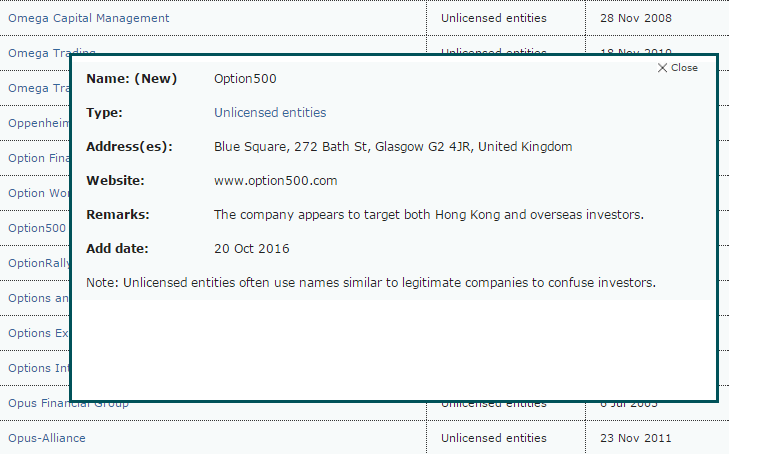Viewport: 772px width, 454px height.
Task: Click the Glasgow address text in popup
Action: tap(393, 147)
